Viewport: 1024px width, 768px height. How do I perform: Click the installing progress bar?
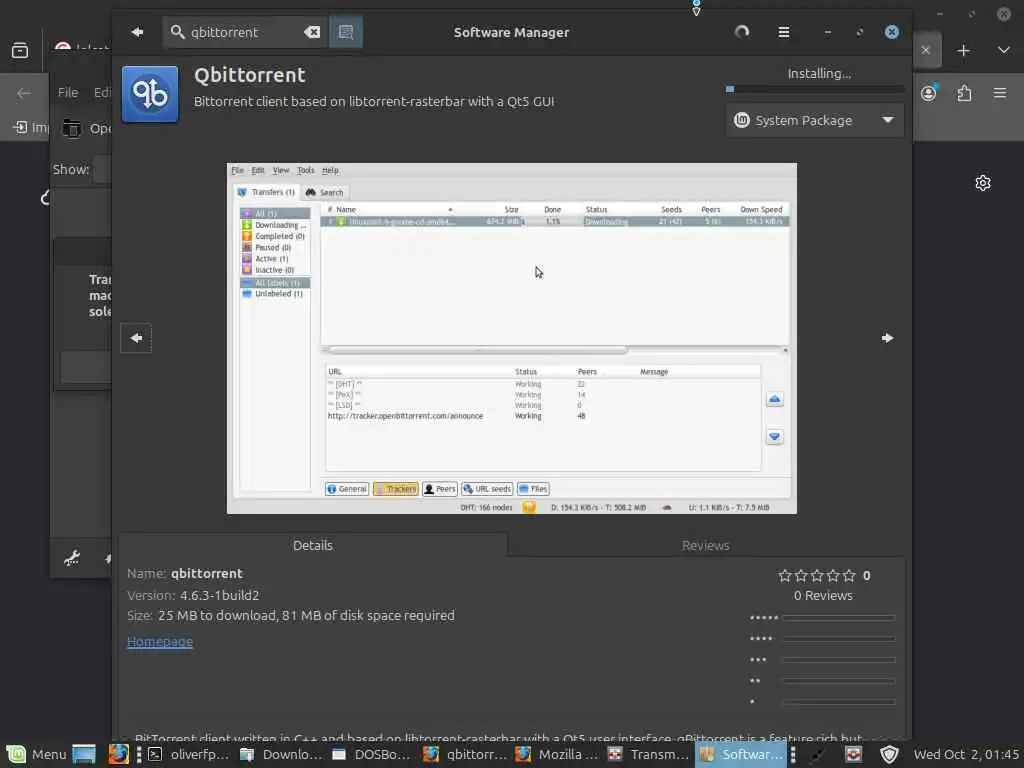coord(815,89)
